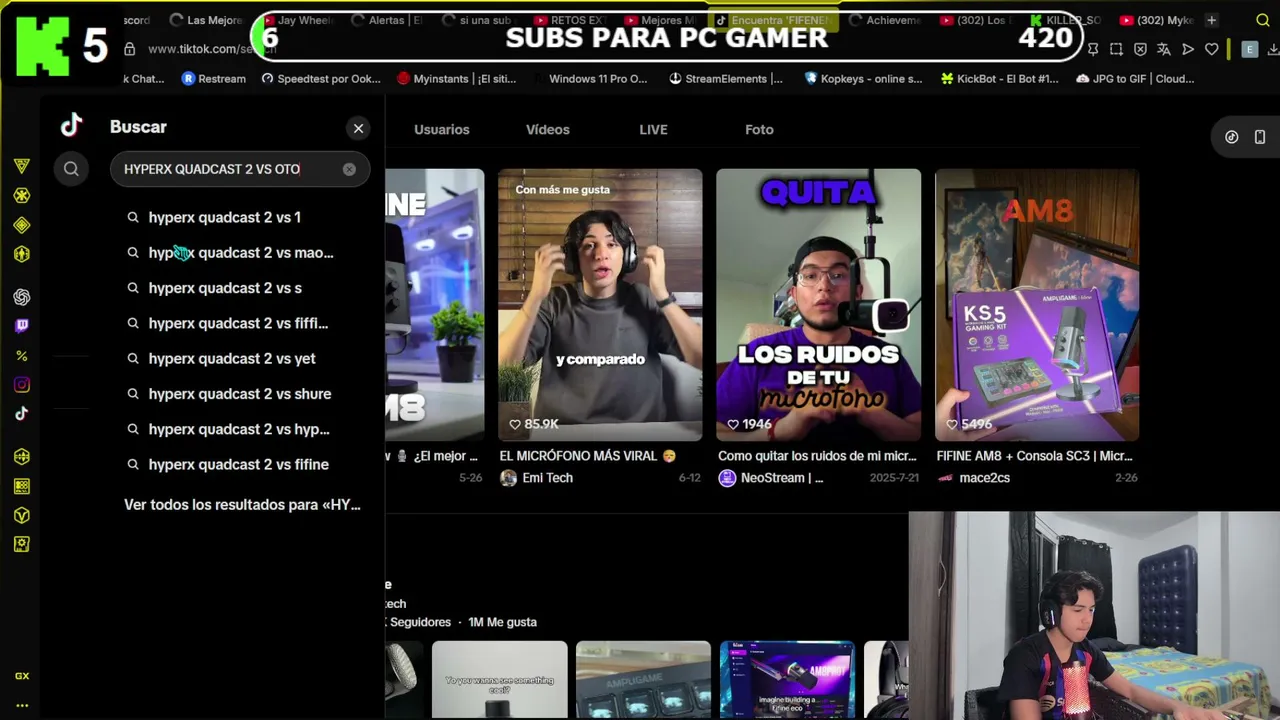The height and width of the screenshot is (720, 1280).
Task: Open the Twitch sidebar icon
Action: 22,326
